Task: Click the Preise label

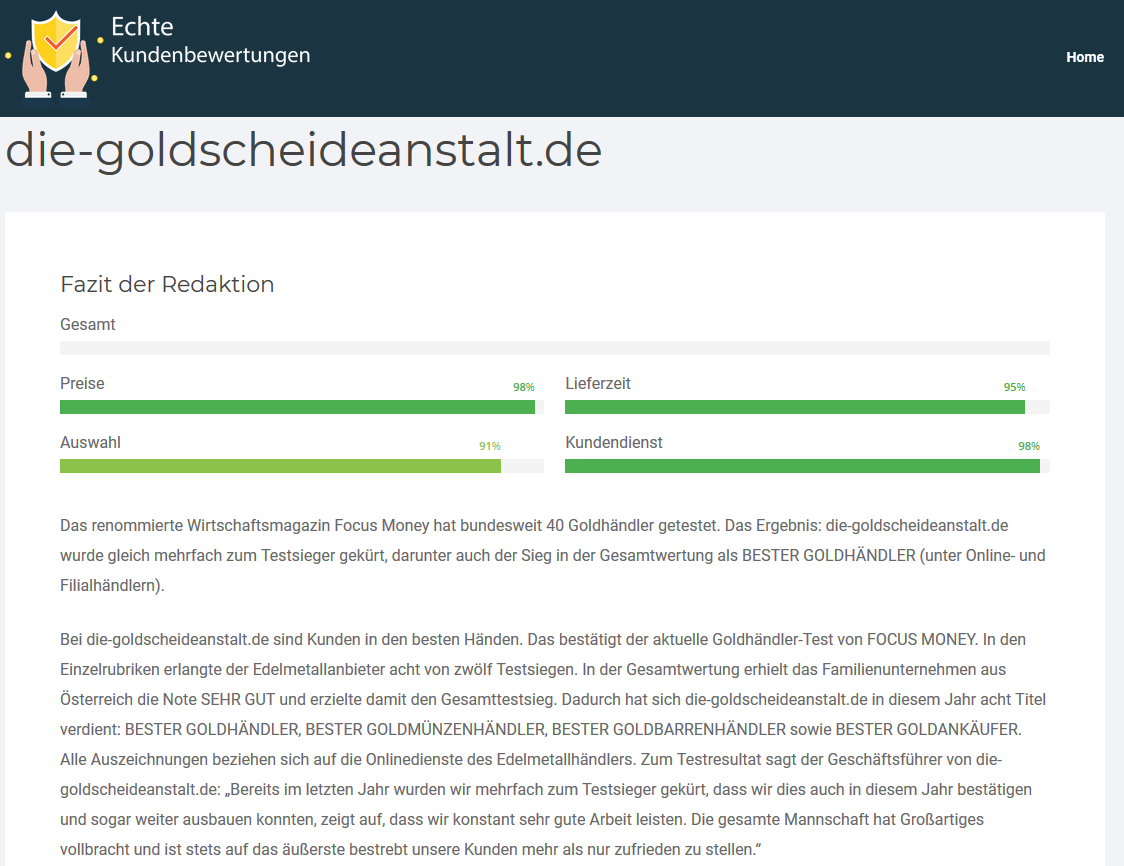Action: (x=82, y=384)
